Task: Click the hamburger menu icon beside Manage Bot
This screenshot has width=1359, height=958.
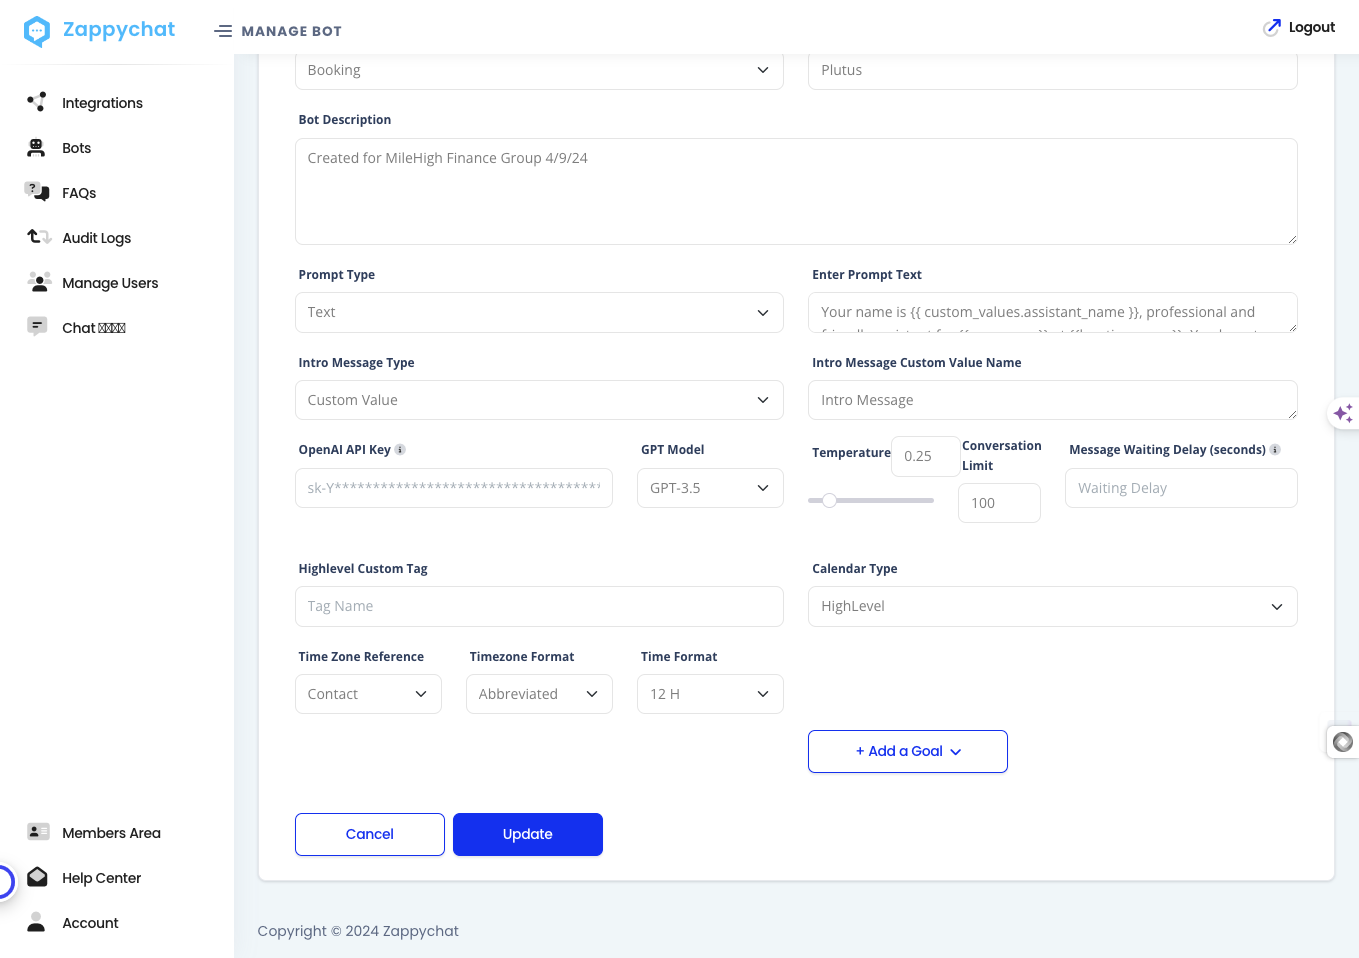Action: pos(223,31)
